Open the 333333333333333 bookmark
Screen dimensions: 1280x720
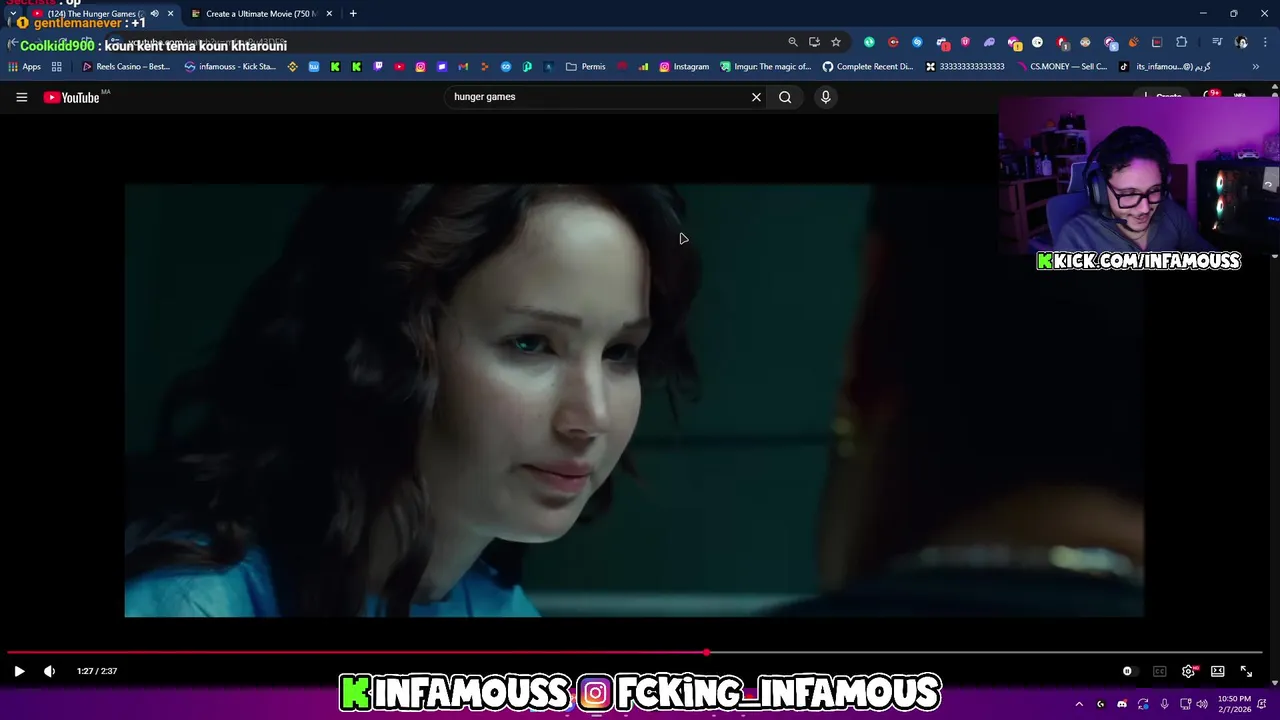coord(965,67)
